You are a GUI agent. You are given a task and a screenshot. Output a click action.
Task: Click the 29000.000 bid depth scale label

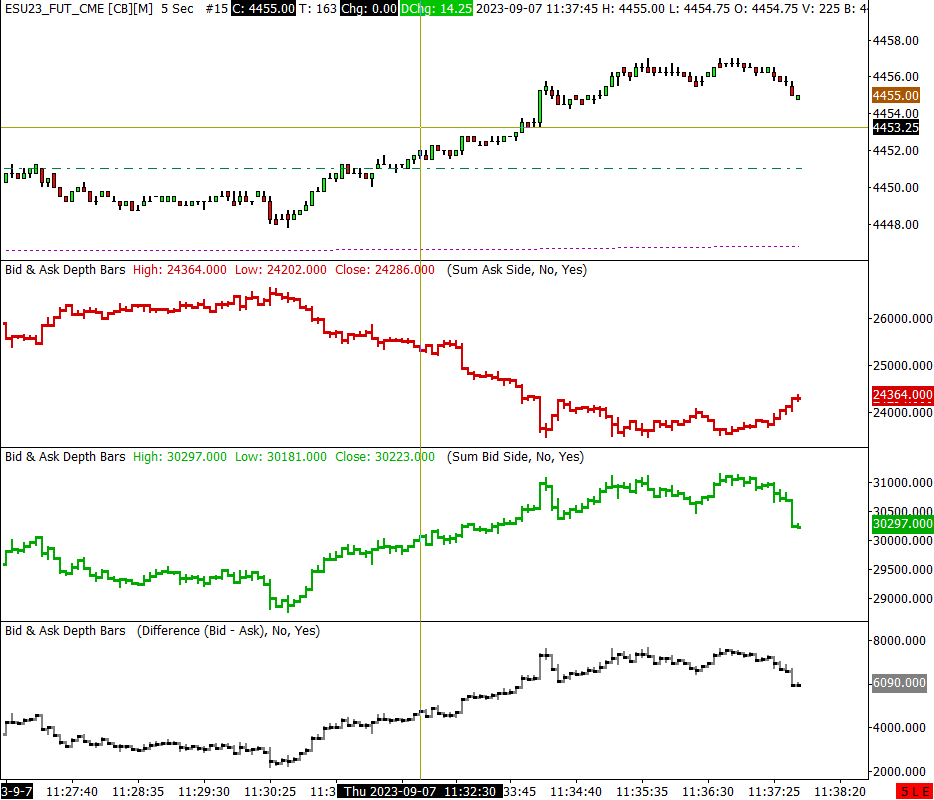(902, 599)
